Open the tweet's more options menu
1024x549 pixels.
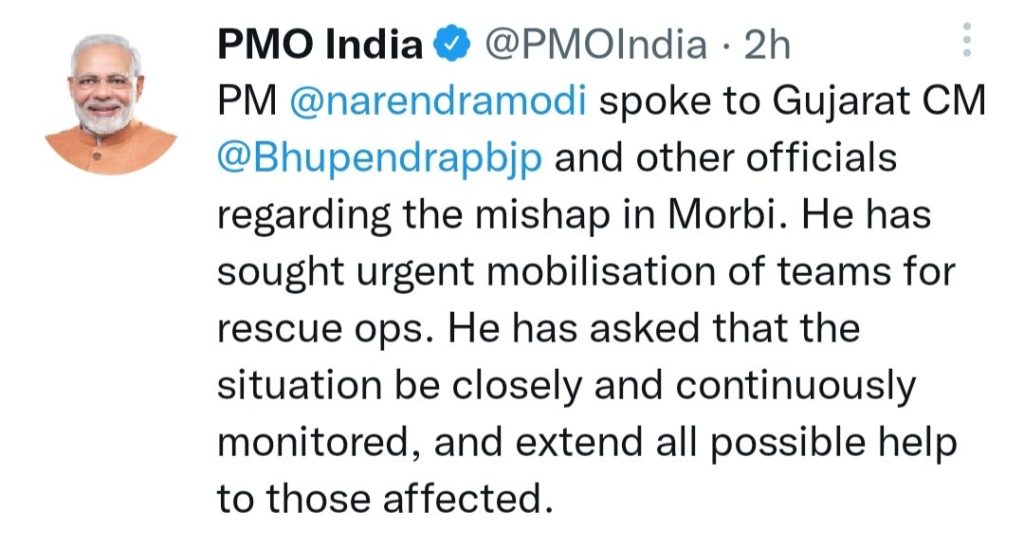click(965, 39)
